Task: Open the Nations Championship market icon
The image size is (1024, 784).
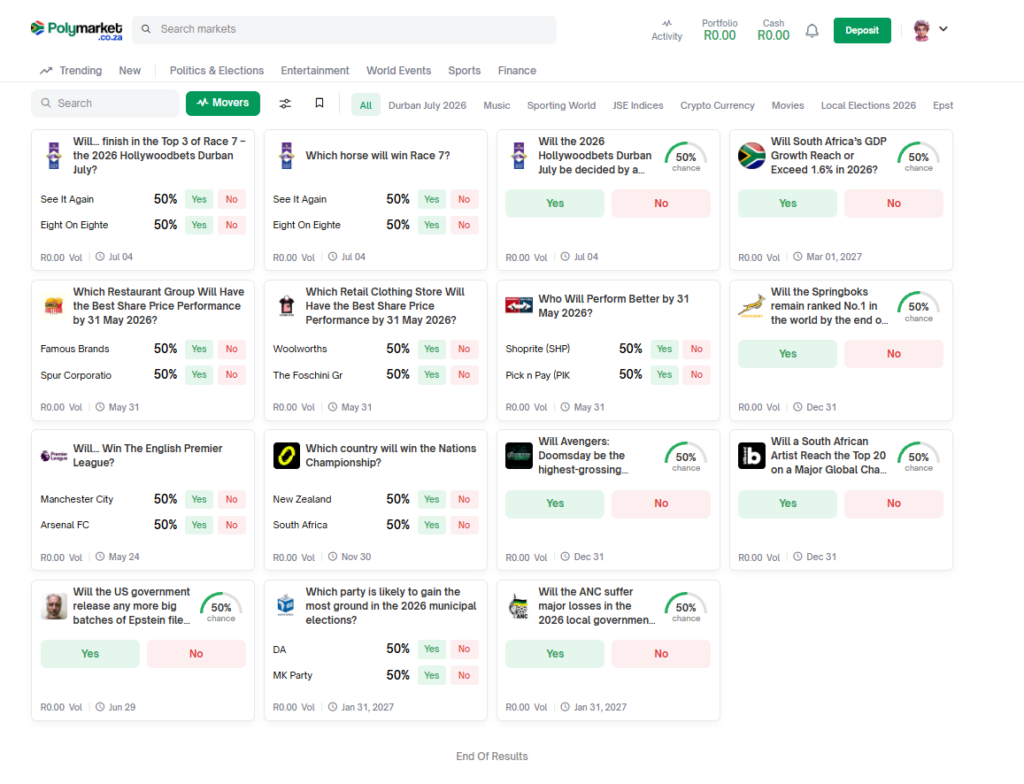Action: pos(287,455)
